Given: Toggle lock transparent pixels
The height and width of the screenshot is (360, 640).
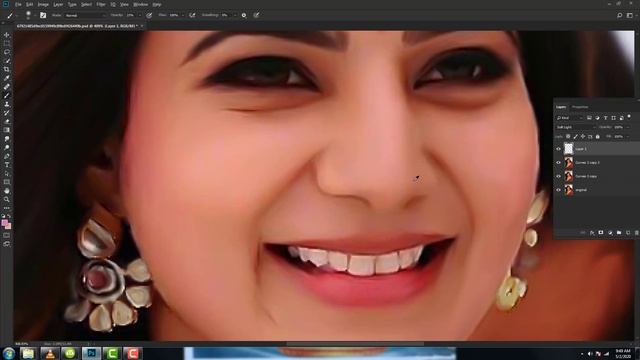Looking at the screenshot, I should coord(568,136).
